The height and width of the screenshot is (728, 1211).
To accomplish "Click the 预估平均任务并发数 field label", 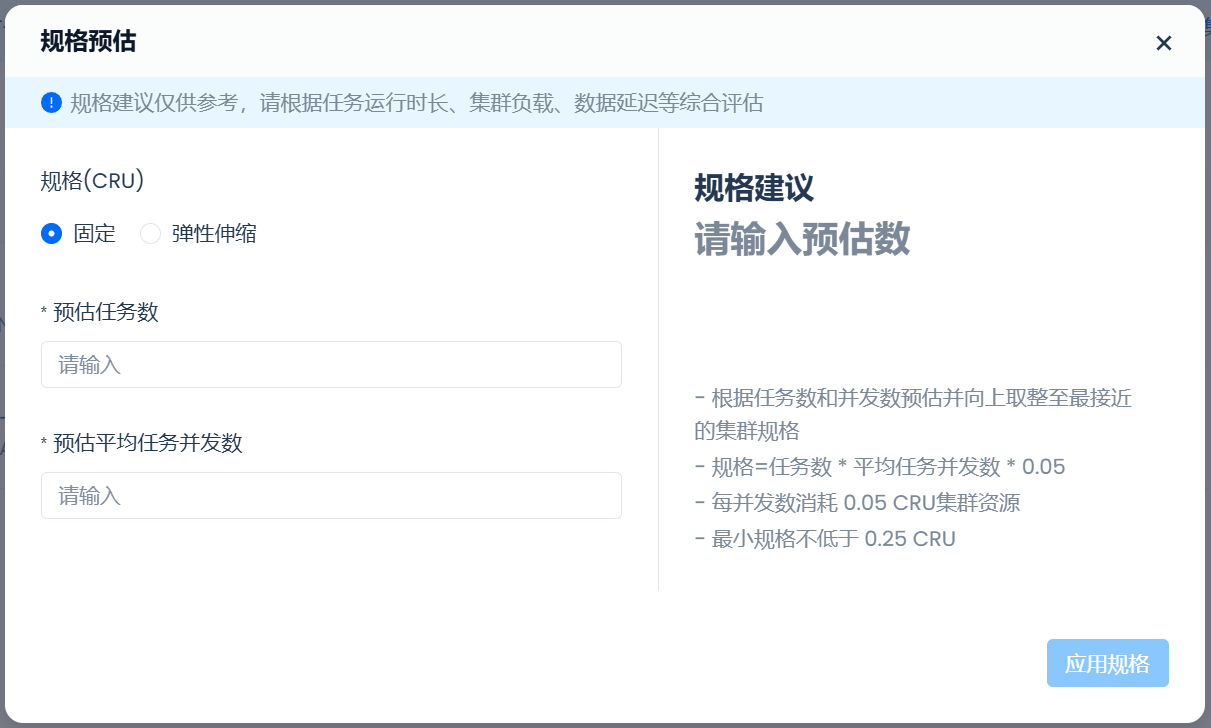I will click(147, 443).
